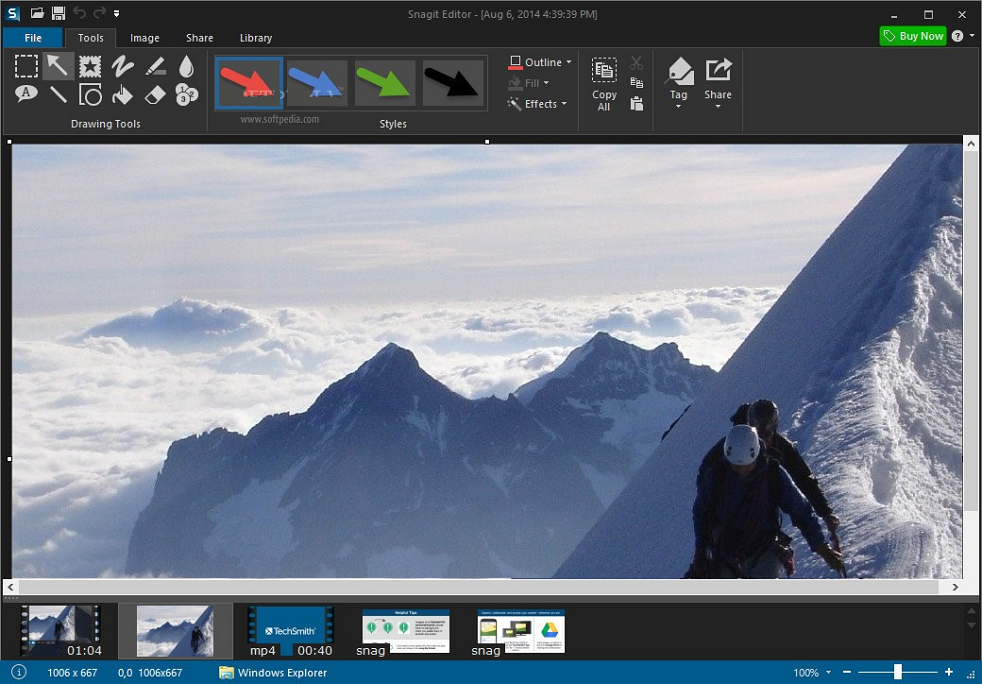Select the Stamp tool
Image resolution: width=982 pixels, height=684 pixels.
click(x=90, y=66)
